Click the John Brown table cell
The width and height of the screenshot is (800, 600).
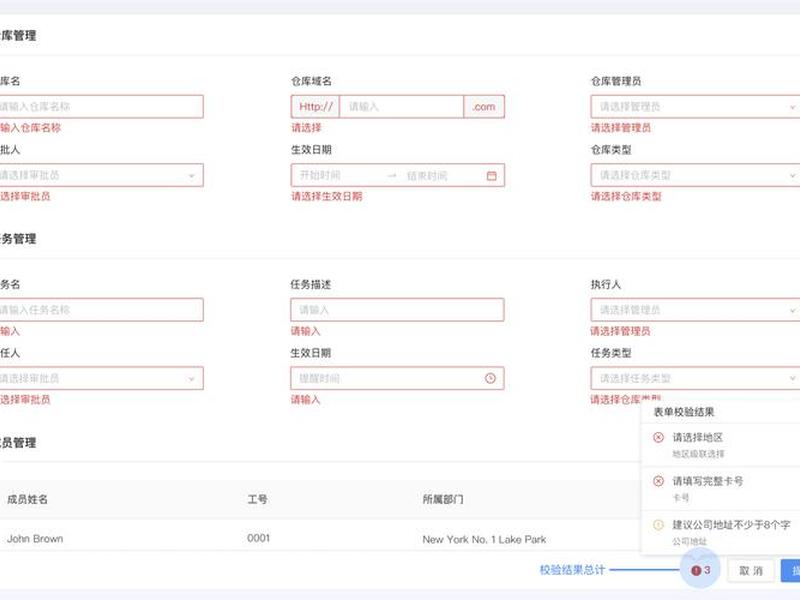35,539
